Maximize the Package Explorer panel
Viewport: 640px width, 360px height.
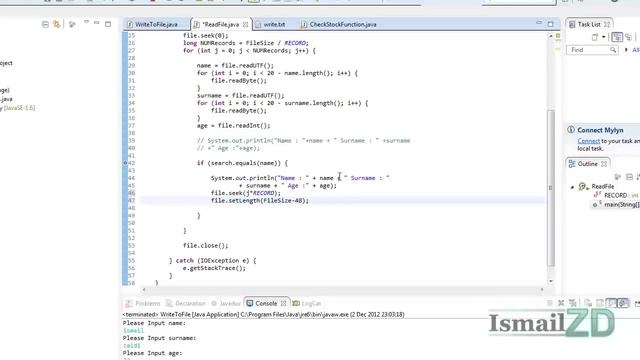point(108,24)
